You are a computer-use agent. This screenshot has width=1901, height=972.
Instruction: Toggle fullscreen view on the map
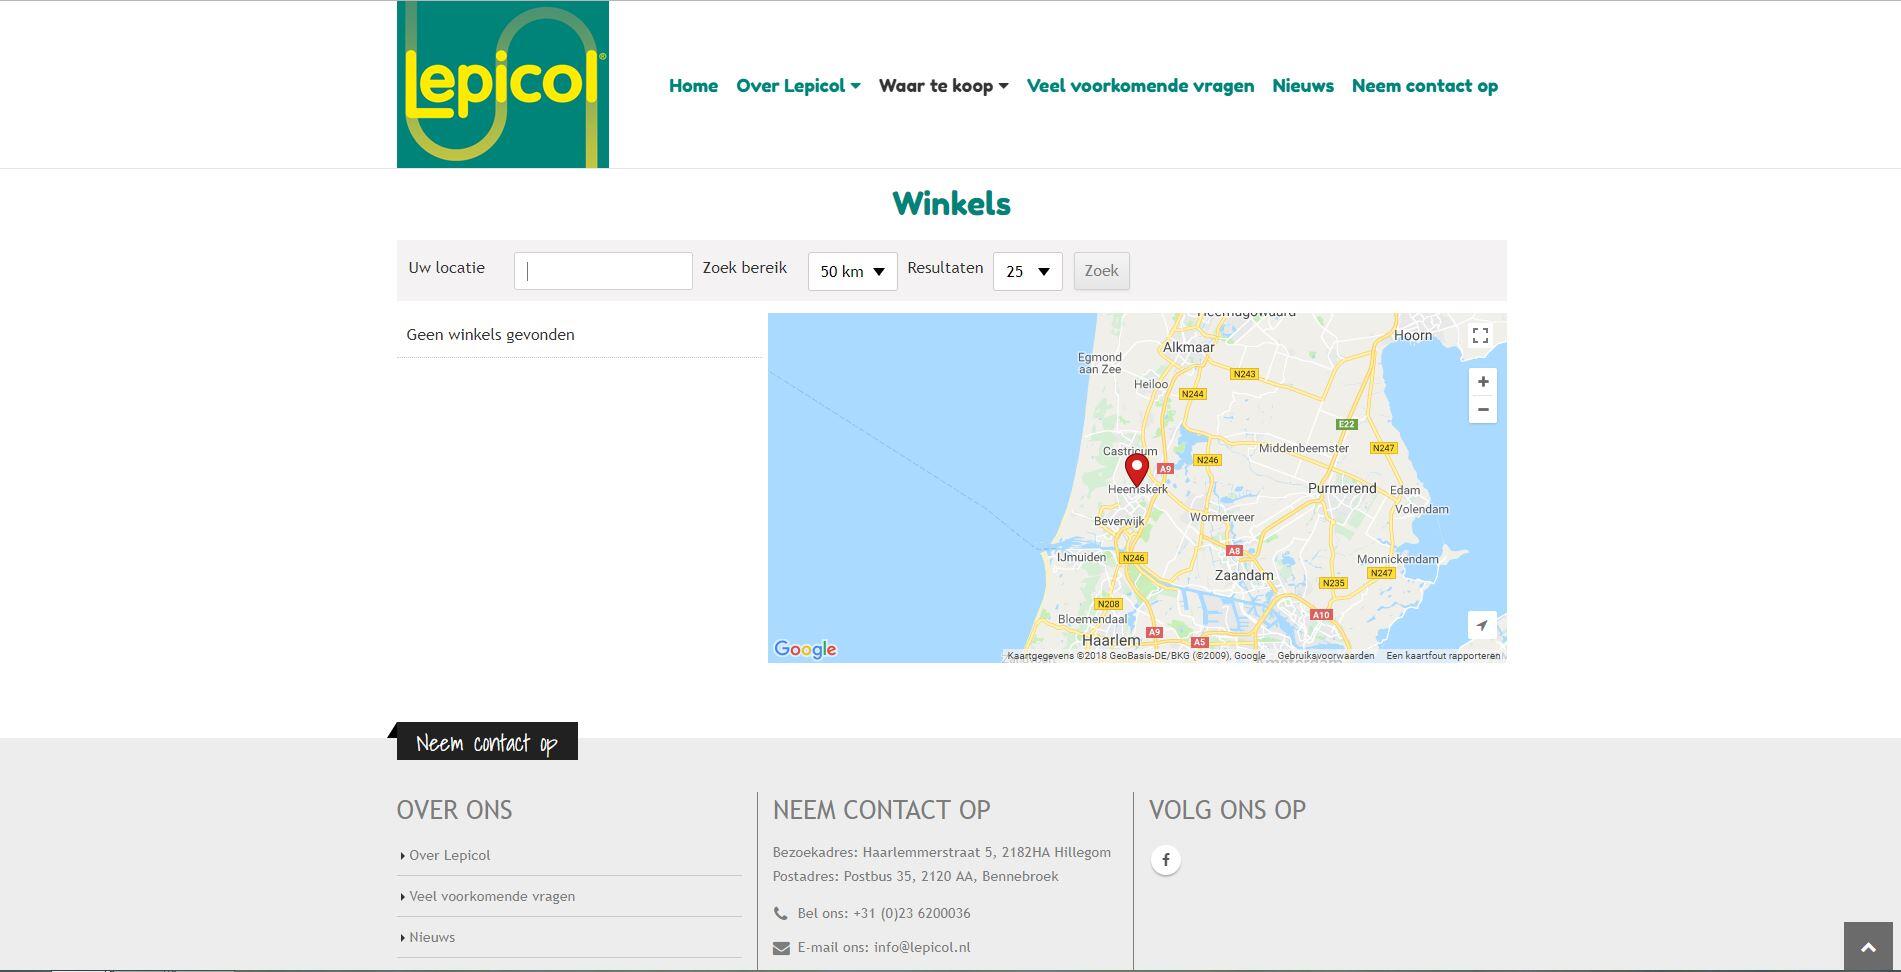point(1481,336)
